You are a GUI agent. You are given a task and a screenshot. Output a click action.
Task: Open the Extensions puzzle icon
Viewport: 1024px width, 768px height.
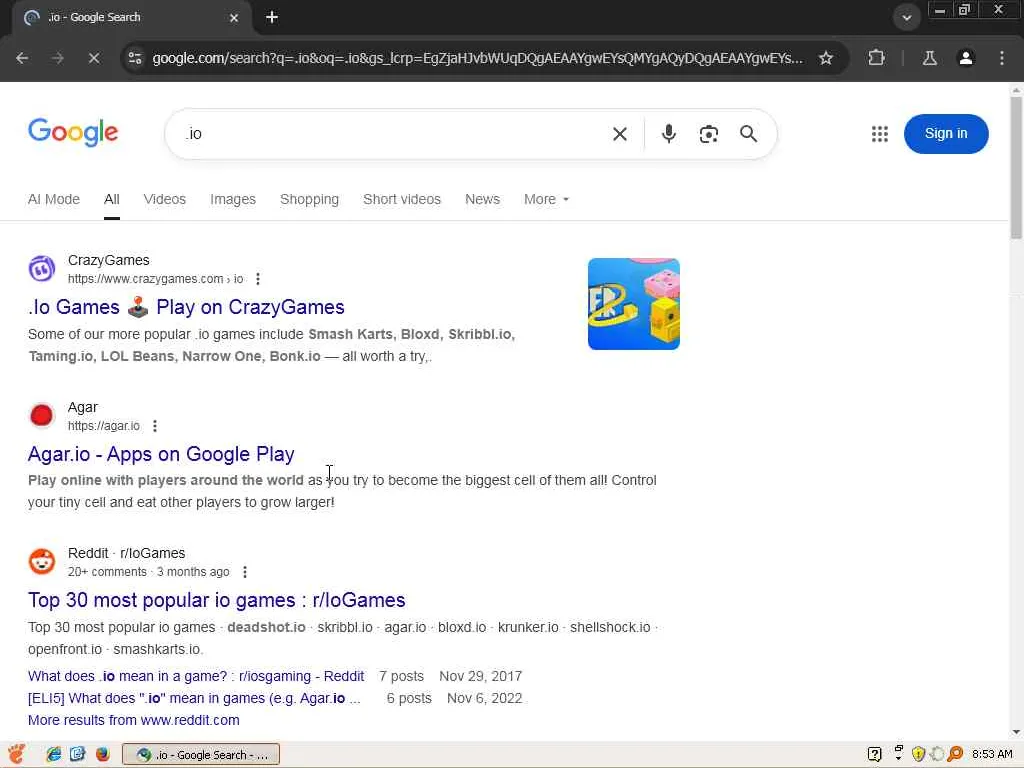pos(876,58)
